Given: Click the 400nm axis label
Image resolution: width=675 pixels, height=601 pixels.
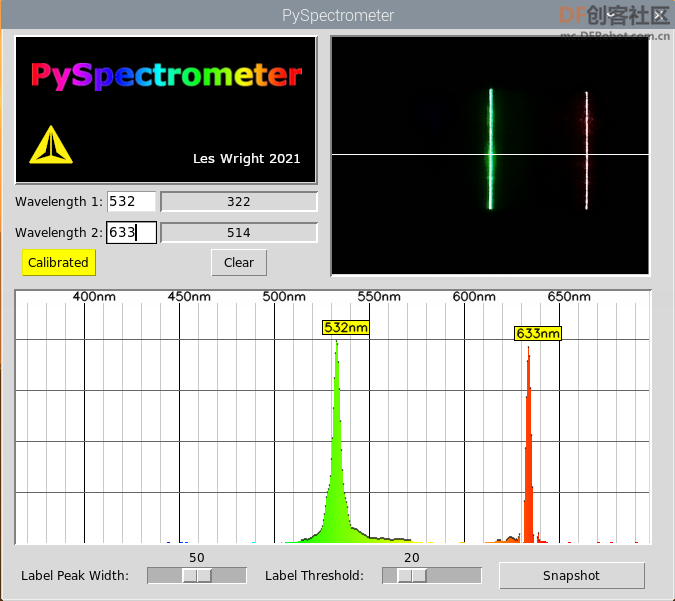Looking at the screenshot, I should click(94, 297).
